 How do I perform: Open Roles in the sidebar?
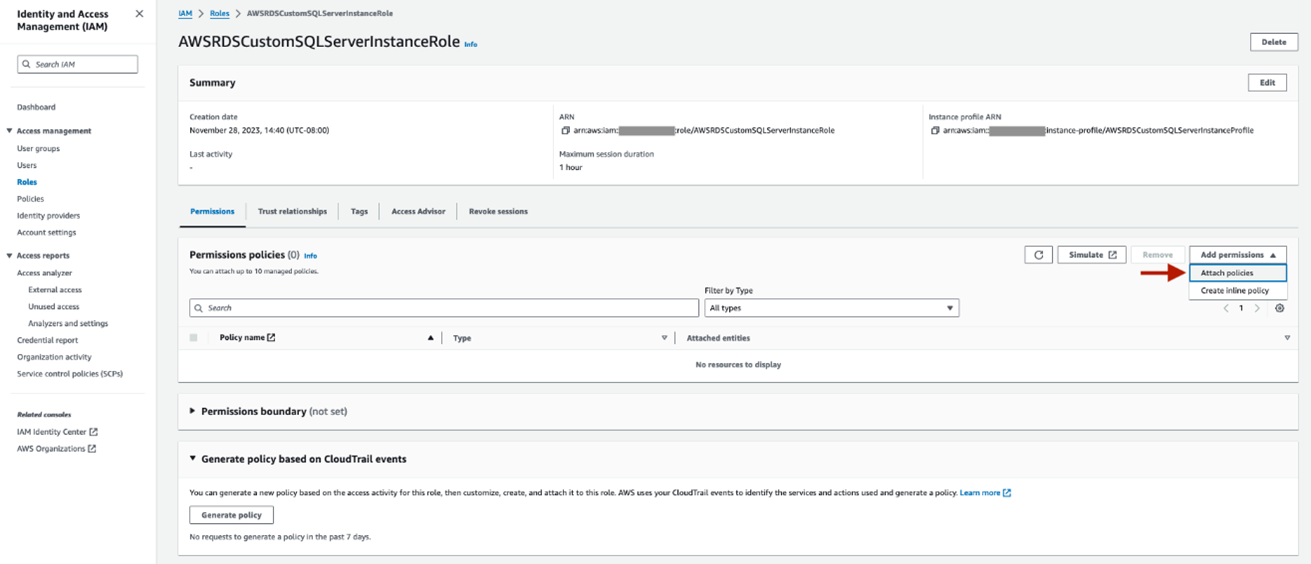[x=27, y=182]
